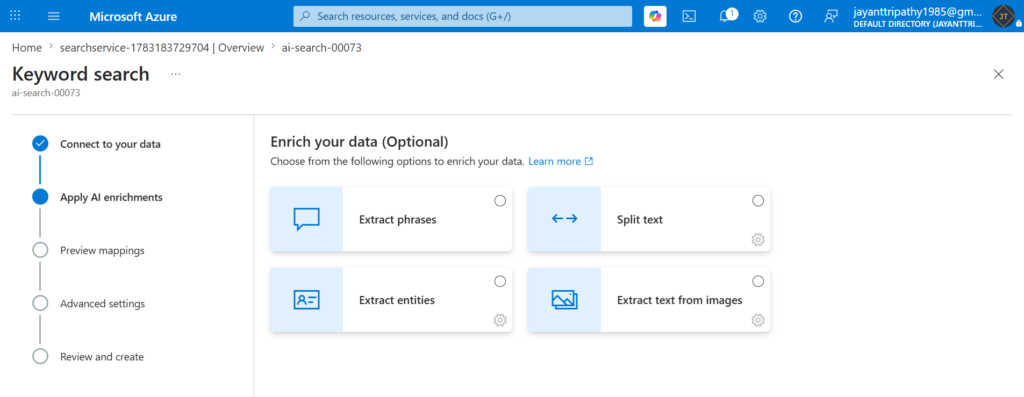This screenshot has width=1024, height=397.
Task: Click the JT account avatar
Action: (1002, 16)
